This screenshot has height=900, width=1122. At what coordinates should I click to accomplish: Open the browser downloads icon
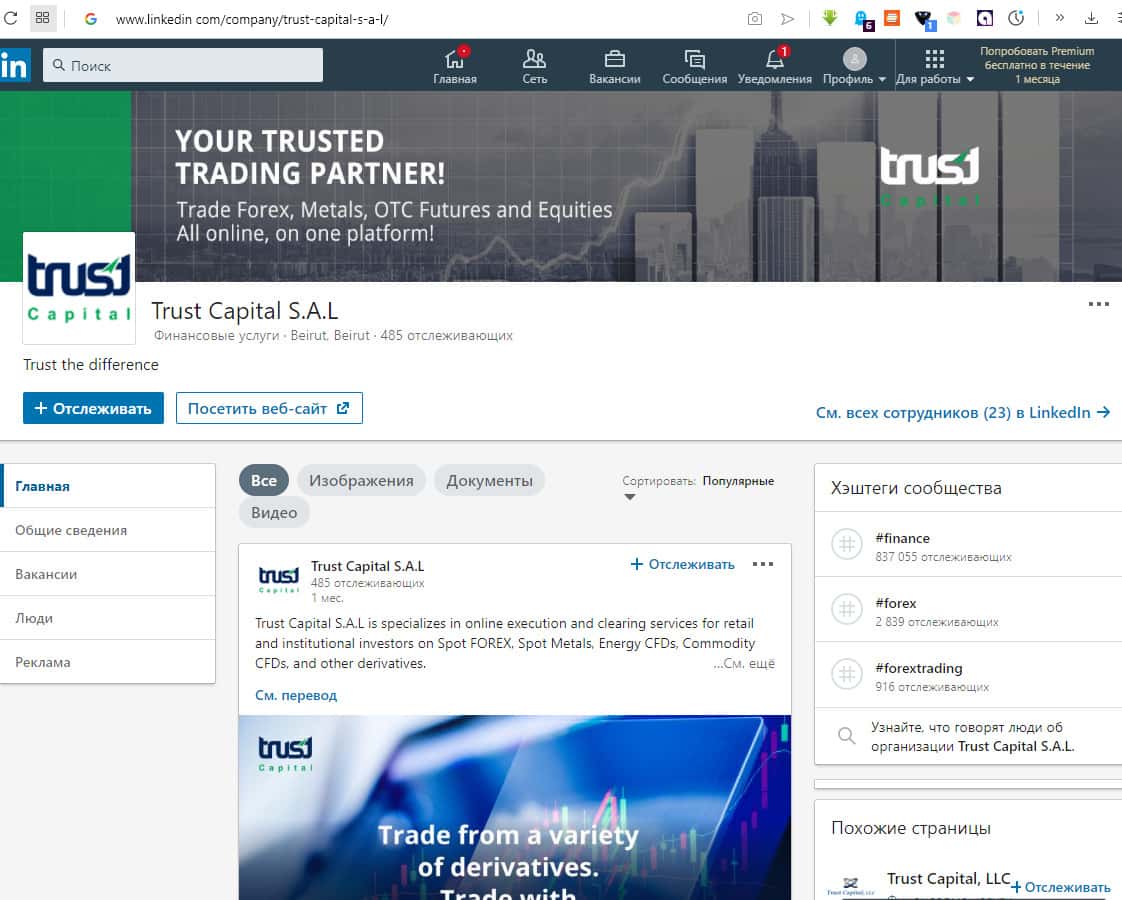[1091, 19]
